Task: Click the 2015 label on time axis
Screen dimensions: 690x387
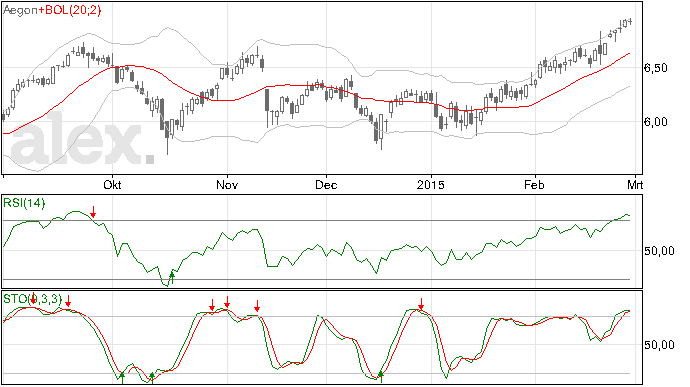Action: [x=431, y=184]
